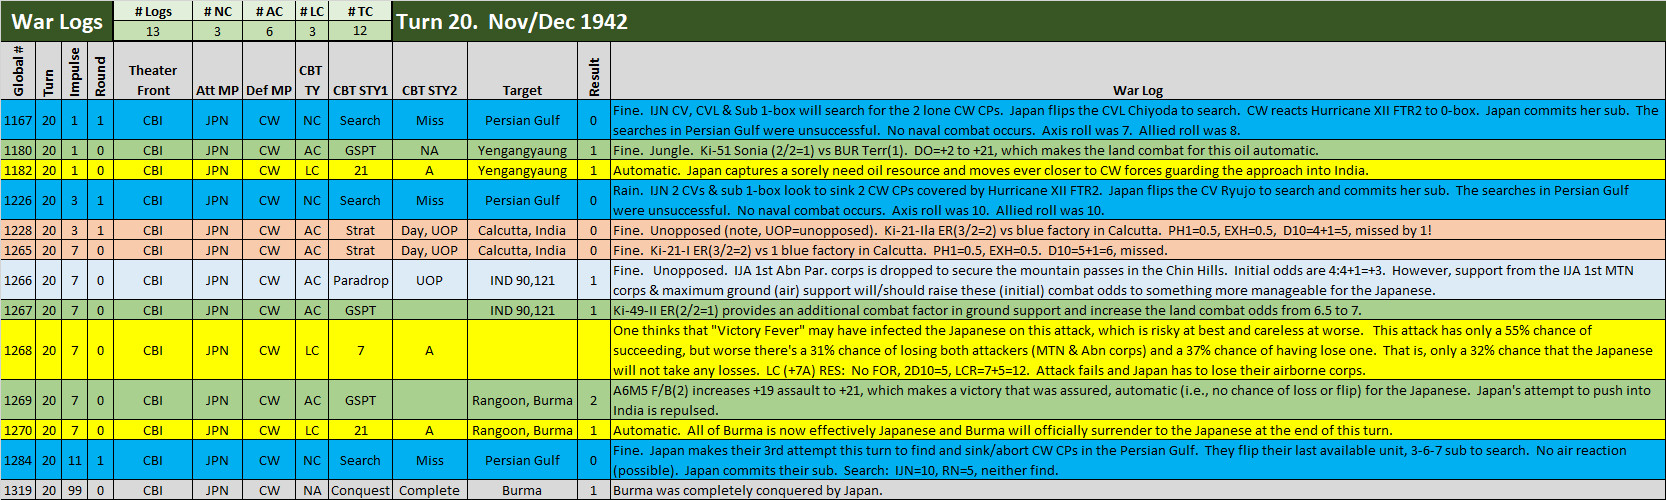Select 'IND 90,121' target in row 1266
This screenshot has height=500, width=1666.
(x=522, y=280)
